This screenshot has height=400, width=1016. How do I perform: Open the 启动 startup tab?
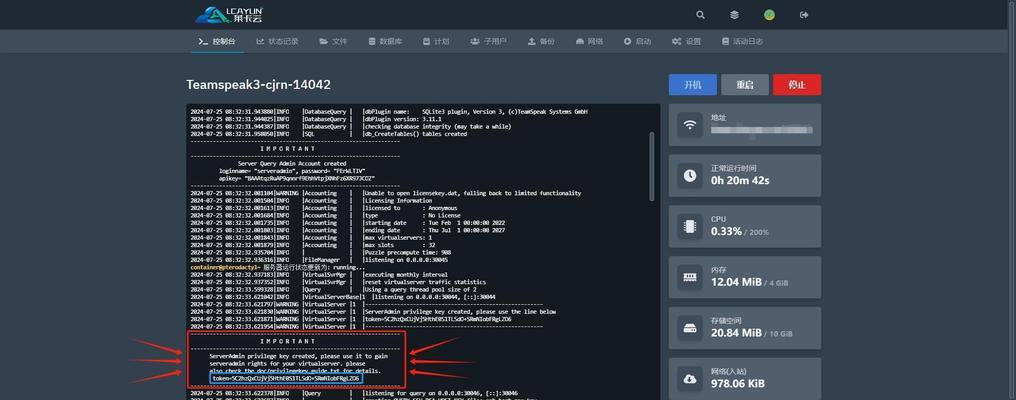click(x=637, y=41)
